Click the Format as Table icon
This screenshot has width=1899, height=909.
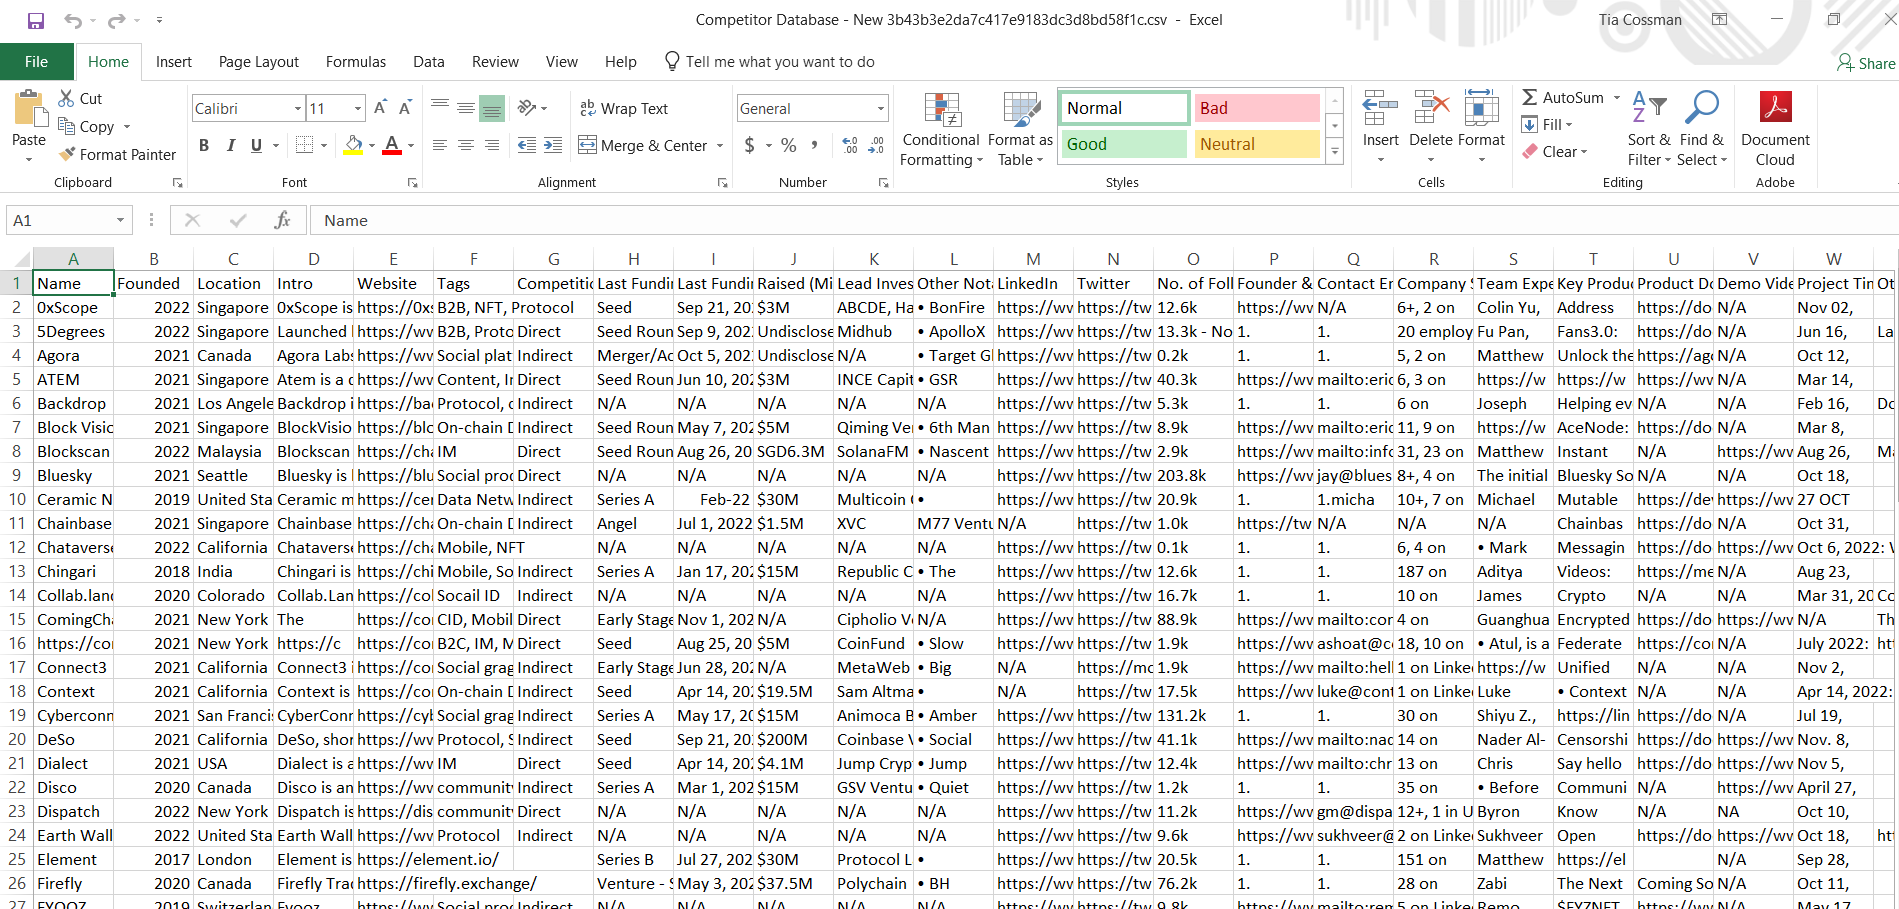(1021, 110)
